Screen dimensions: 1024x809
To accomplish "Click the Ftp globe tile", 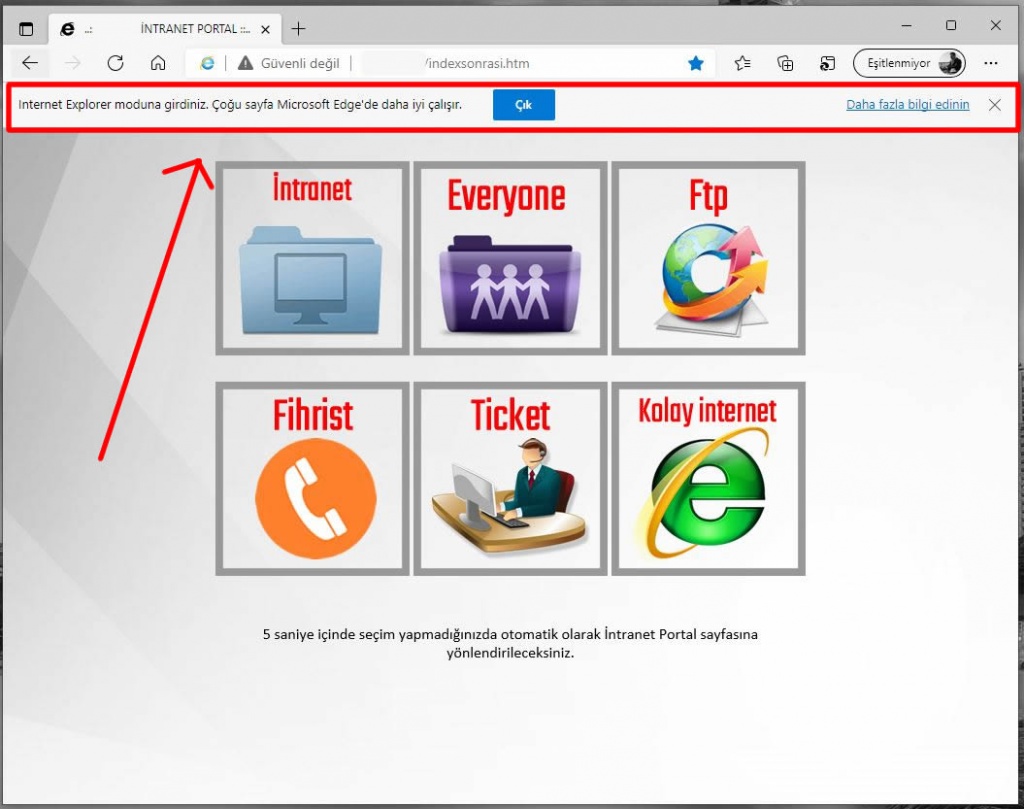I will [x=708, y=258].
